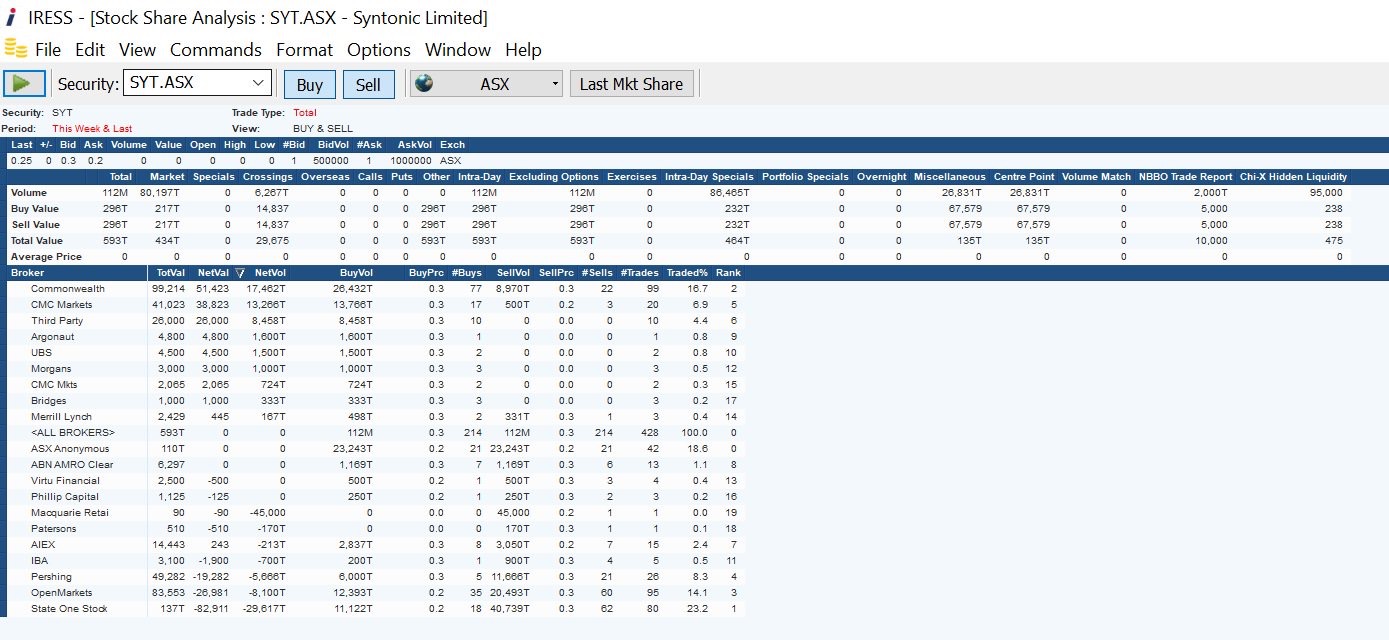Open the Help menu
The height and width of the screenshot is (640, 1389).
(523, 50)
